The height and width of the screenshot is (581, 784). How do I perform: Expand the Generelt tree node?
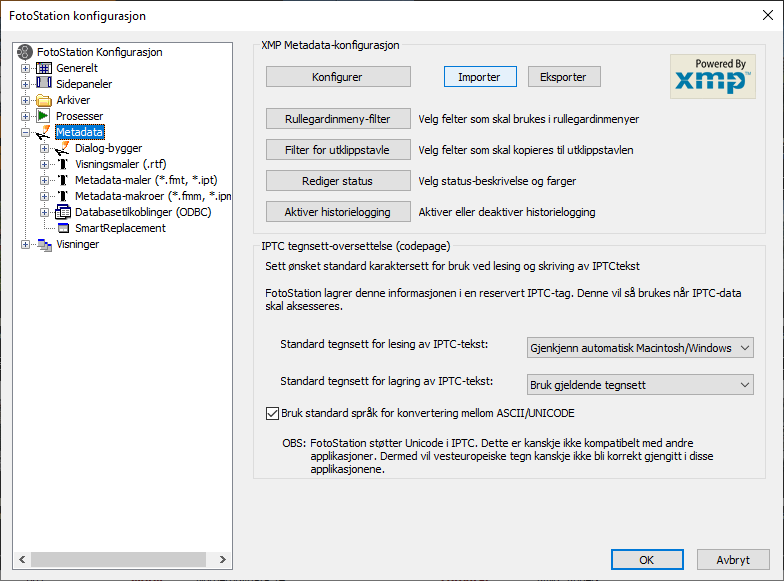26,68
